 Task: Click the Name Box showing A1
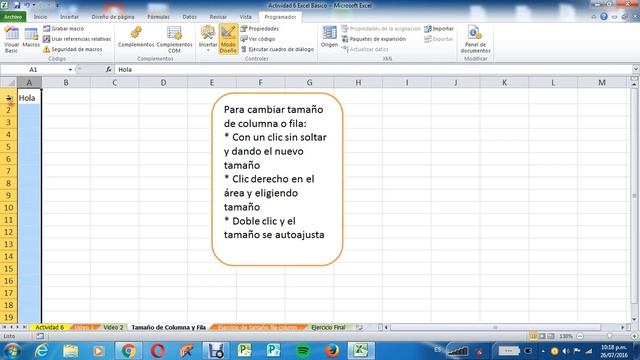point(33,70)
